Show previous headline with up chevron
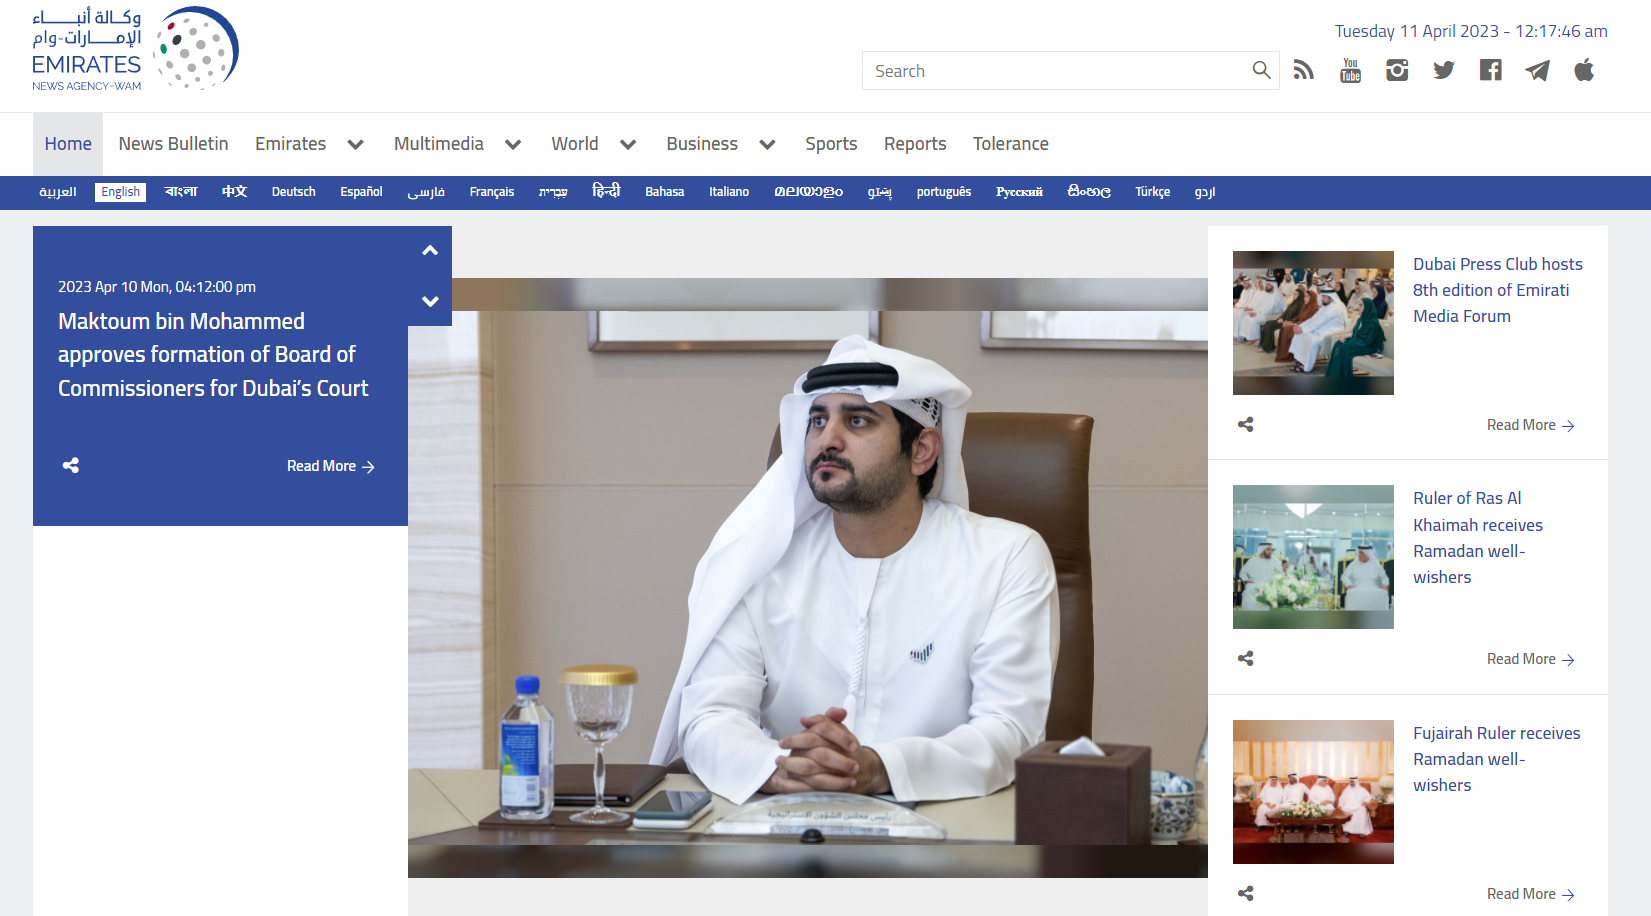This screenshot has height=916, width=1651. click(430, 251)
